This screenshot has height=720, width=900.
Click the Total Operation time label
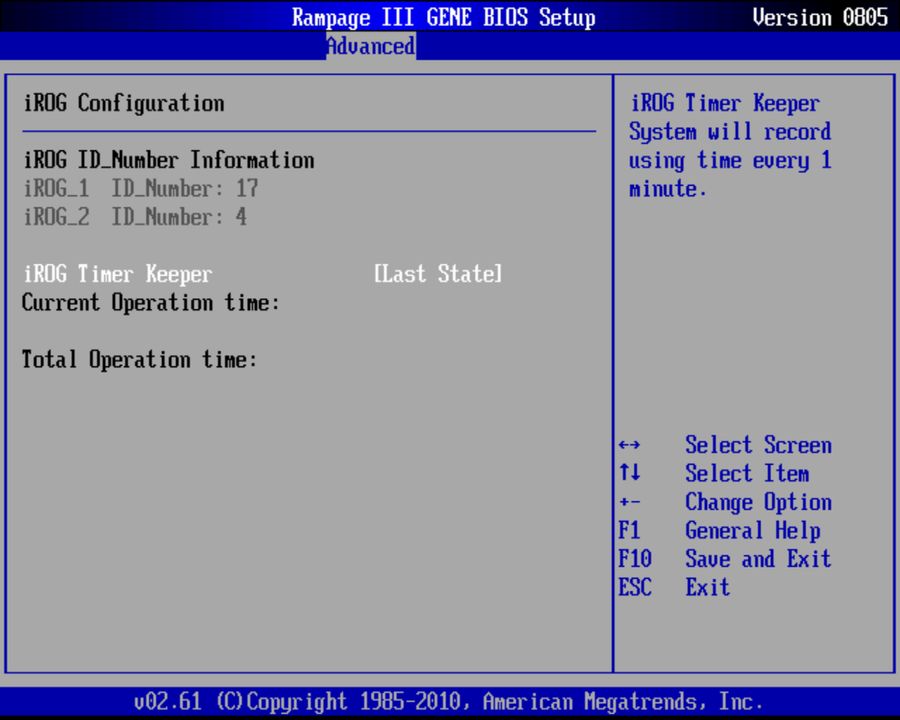pyautogui.click(x=139, y=360)
